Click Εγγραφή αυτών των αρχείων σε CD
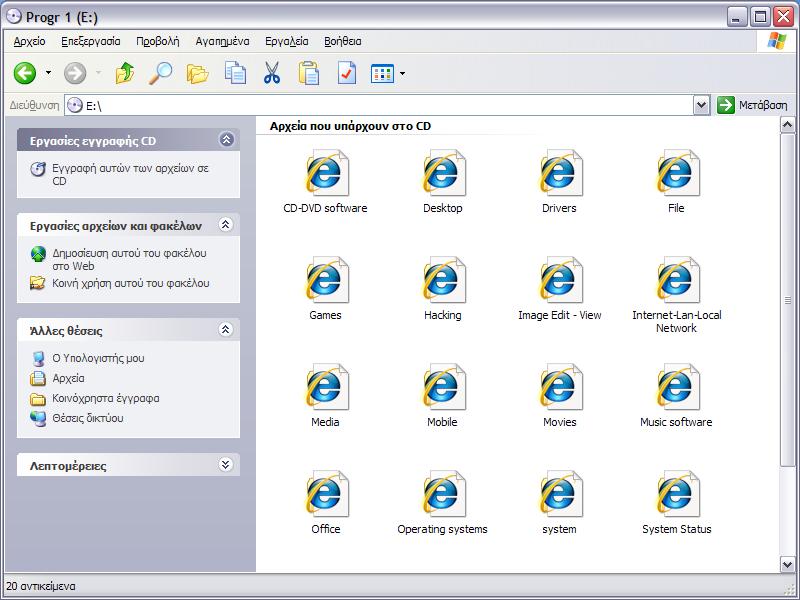Screen dimensions: 800x600 tap(131, 174)
